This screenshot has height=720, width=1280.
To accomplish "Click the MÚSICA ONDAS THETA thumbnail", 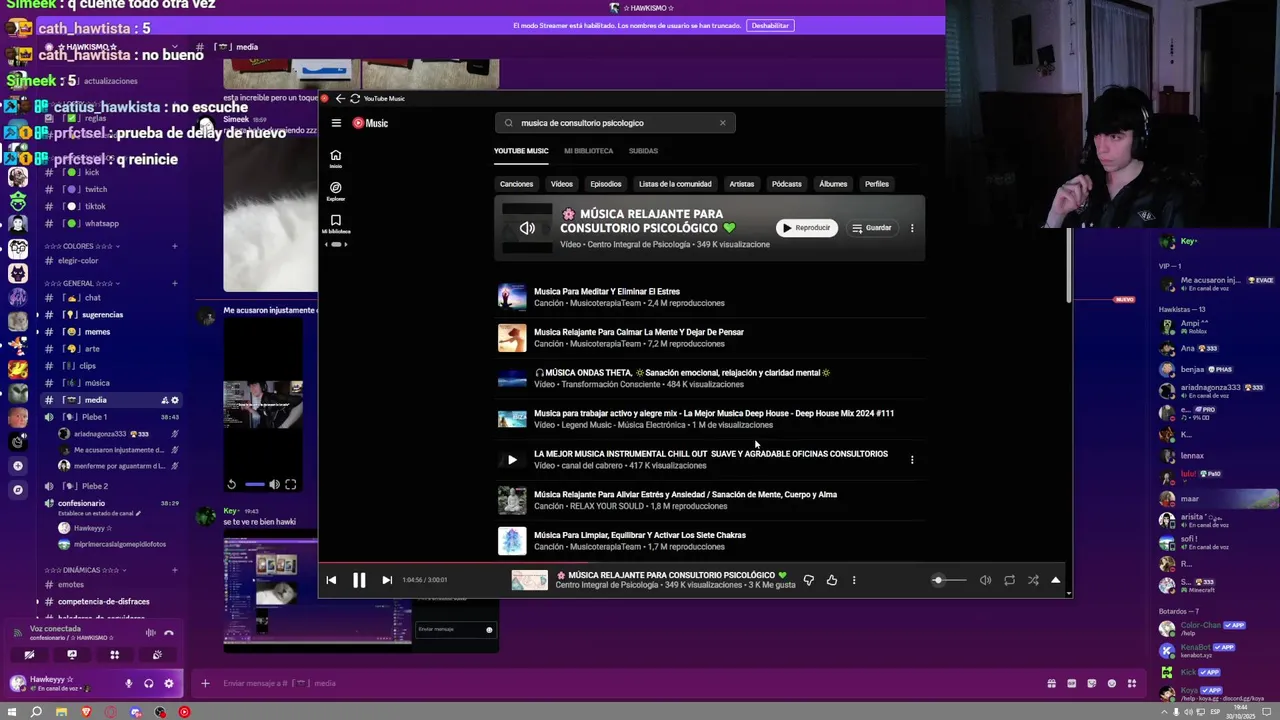I will tap(512, 379).
